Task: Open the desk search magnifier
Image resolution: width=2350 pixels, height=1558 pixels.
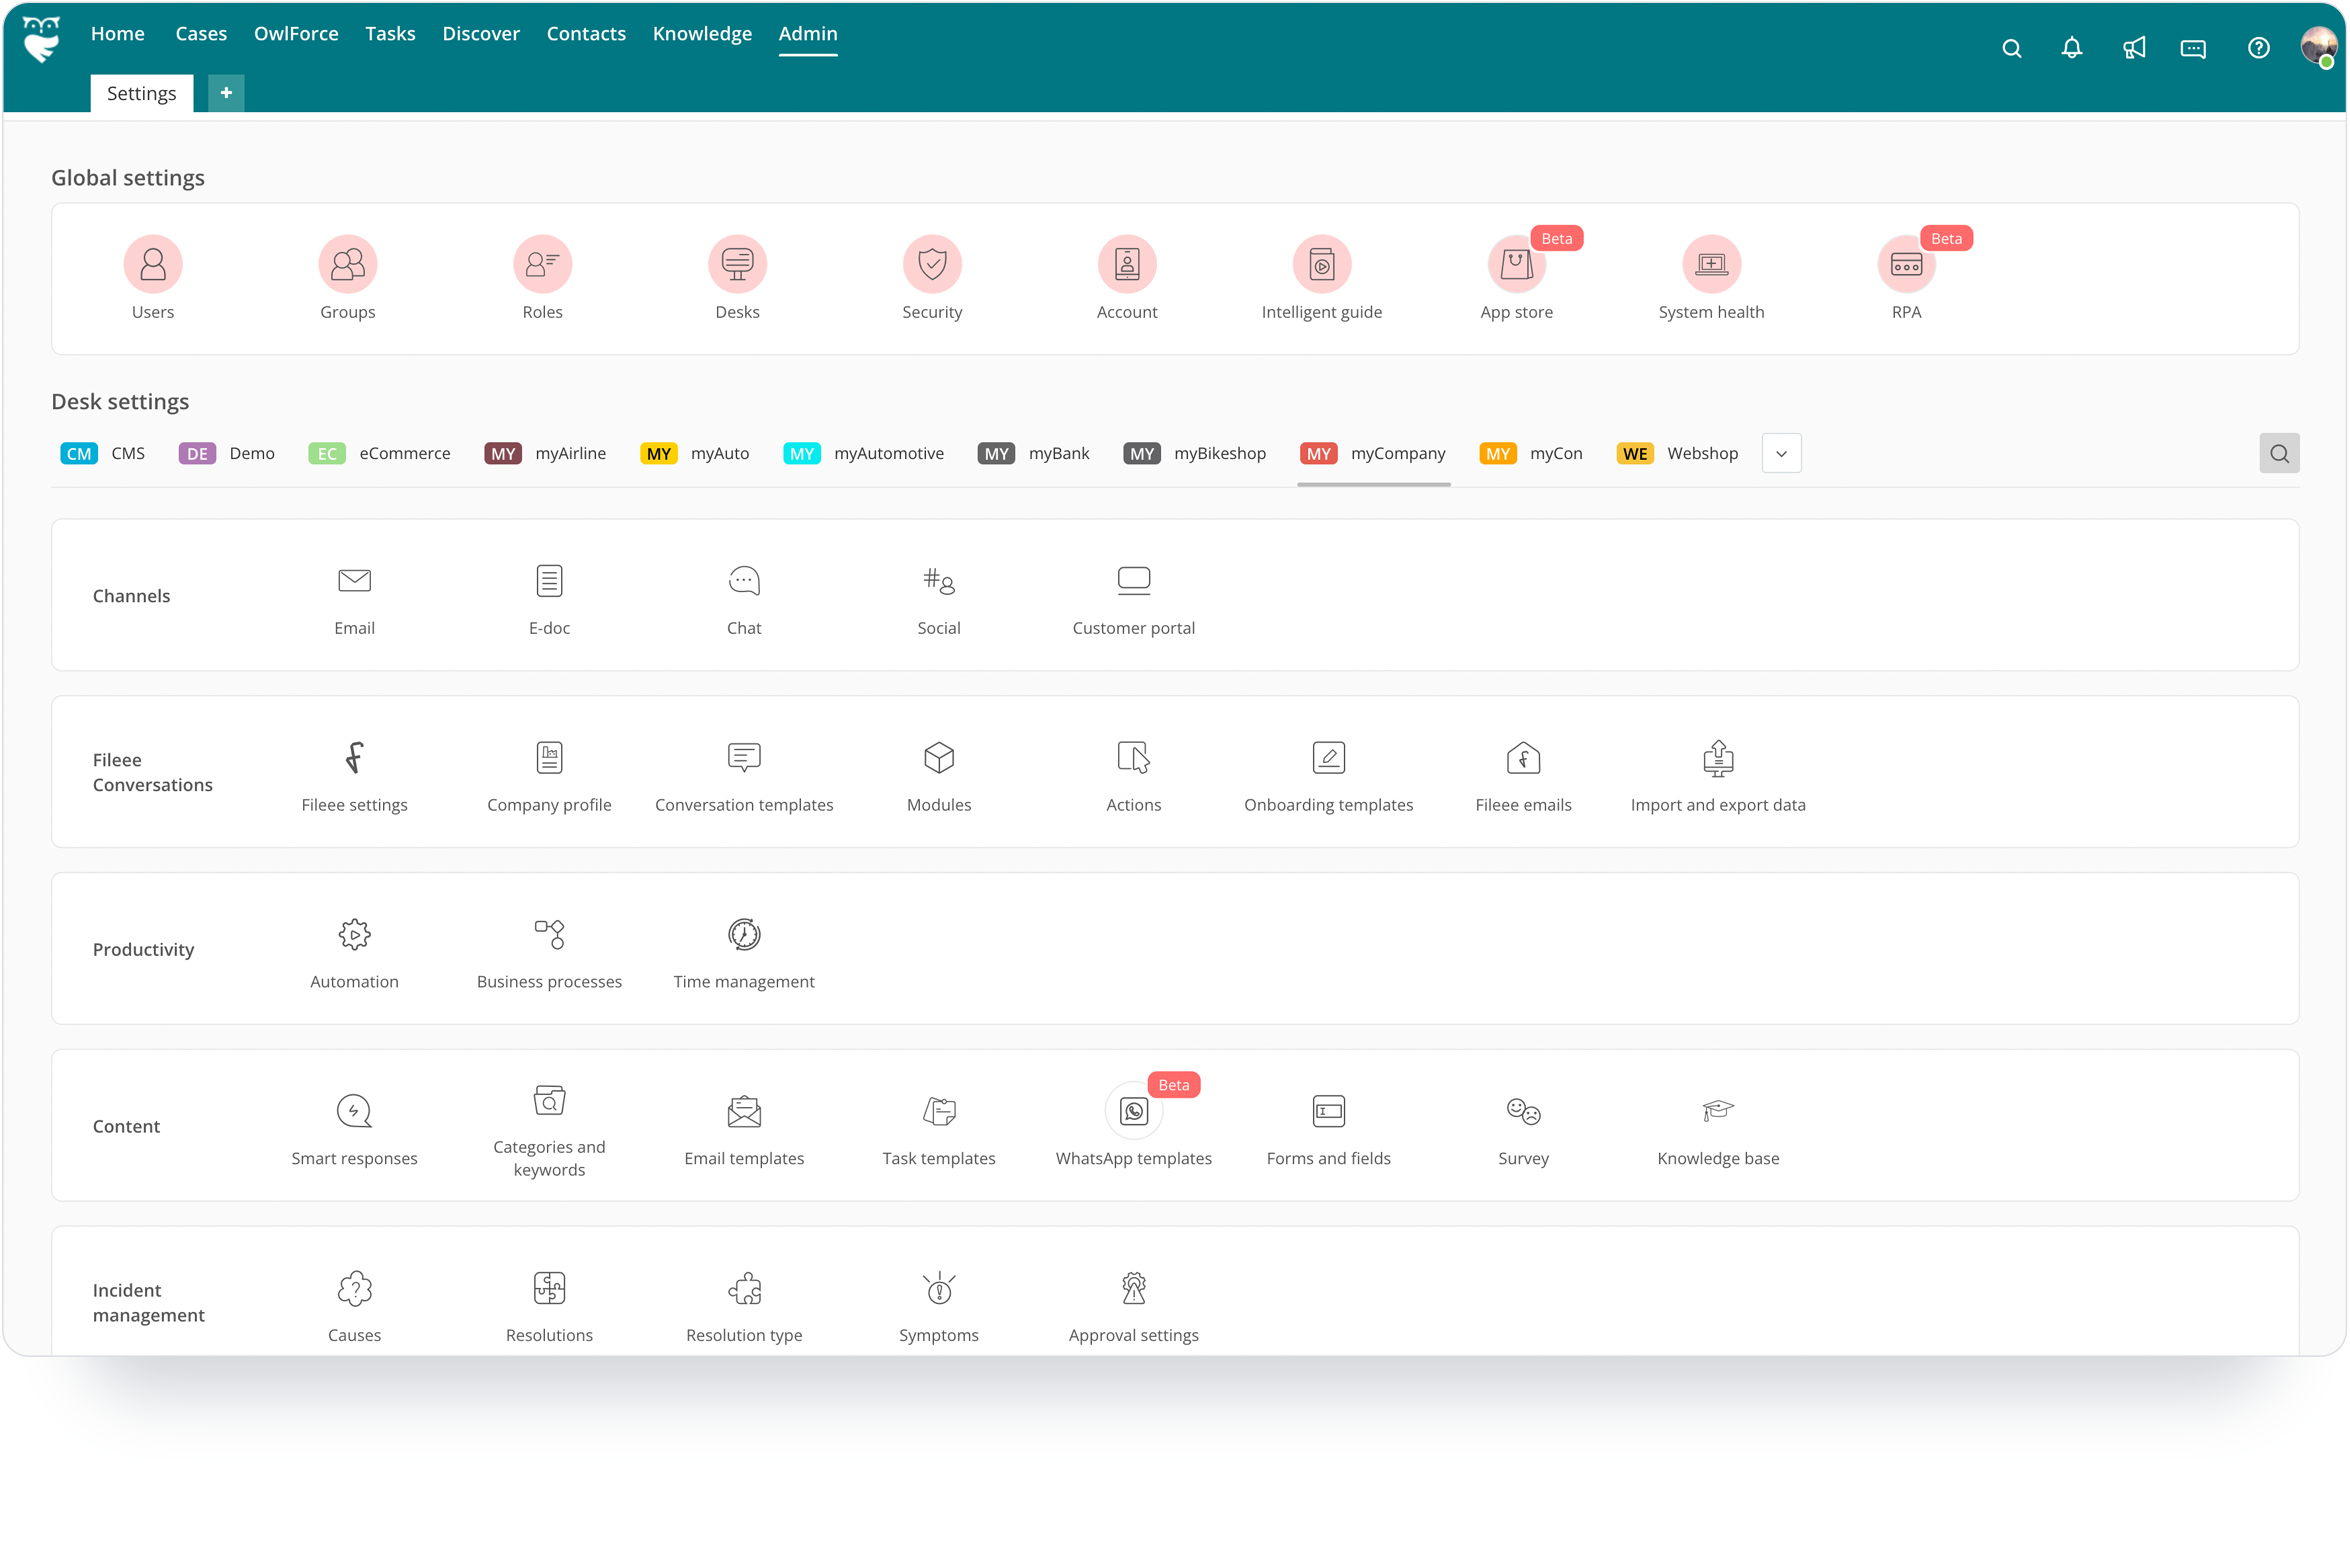Action: (x=2279, y=453)
